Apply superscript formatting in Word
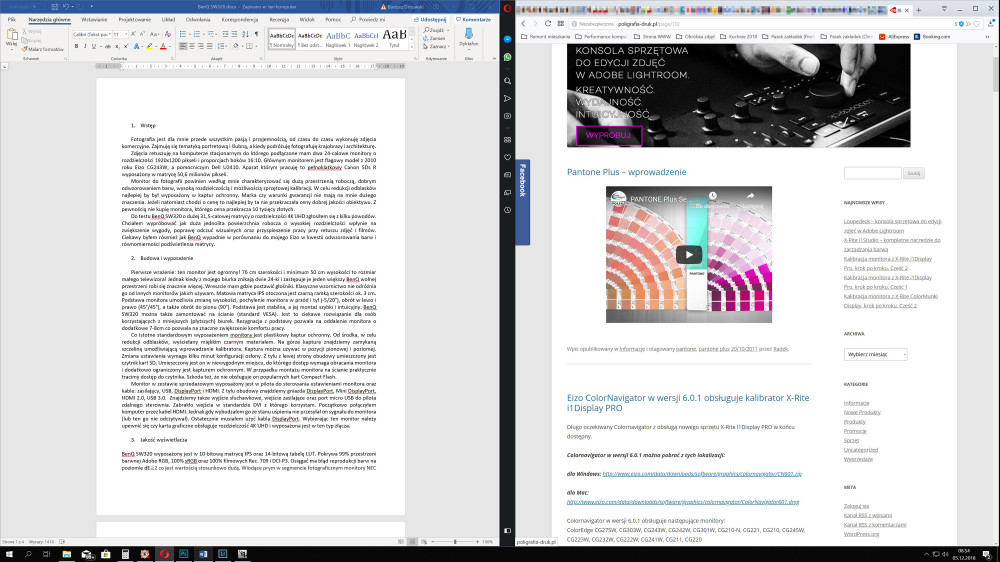 125,47
